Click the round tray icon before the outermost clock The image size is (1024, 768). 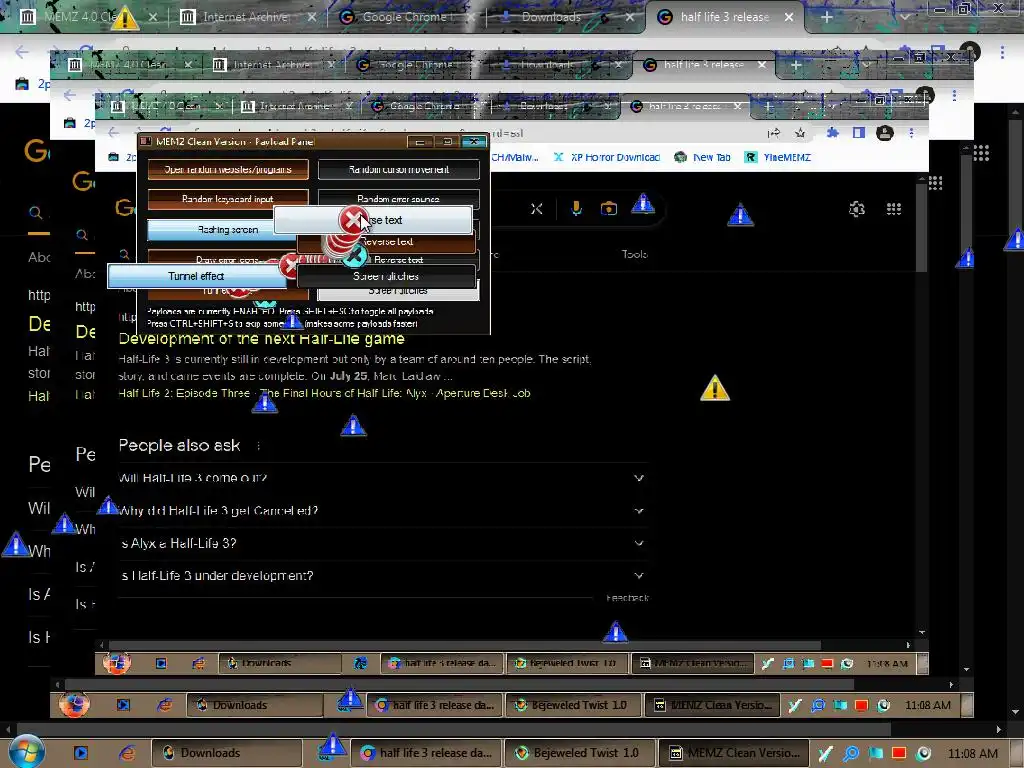pos(923,753)
